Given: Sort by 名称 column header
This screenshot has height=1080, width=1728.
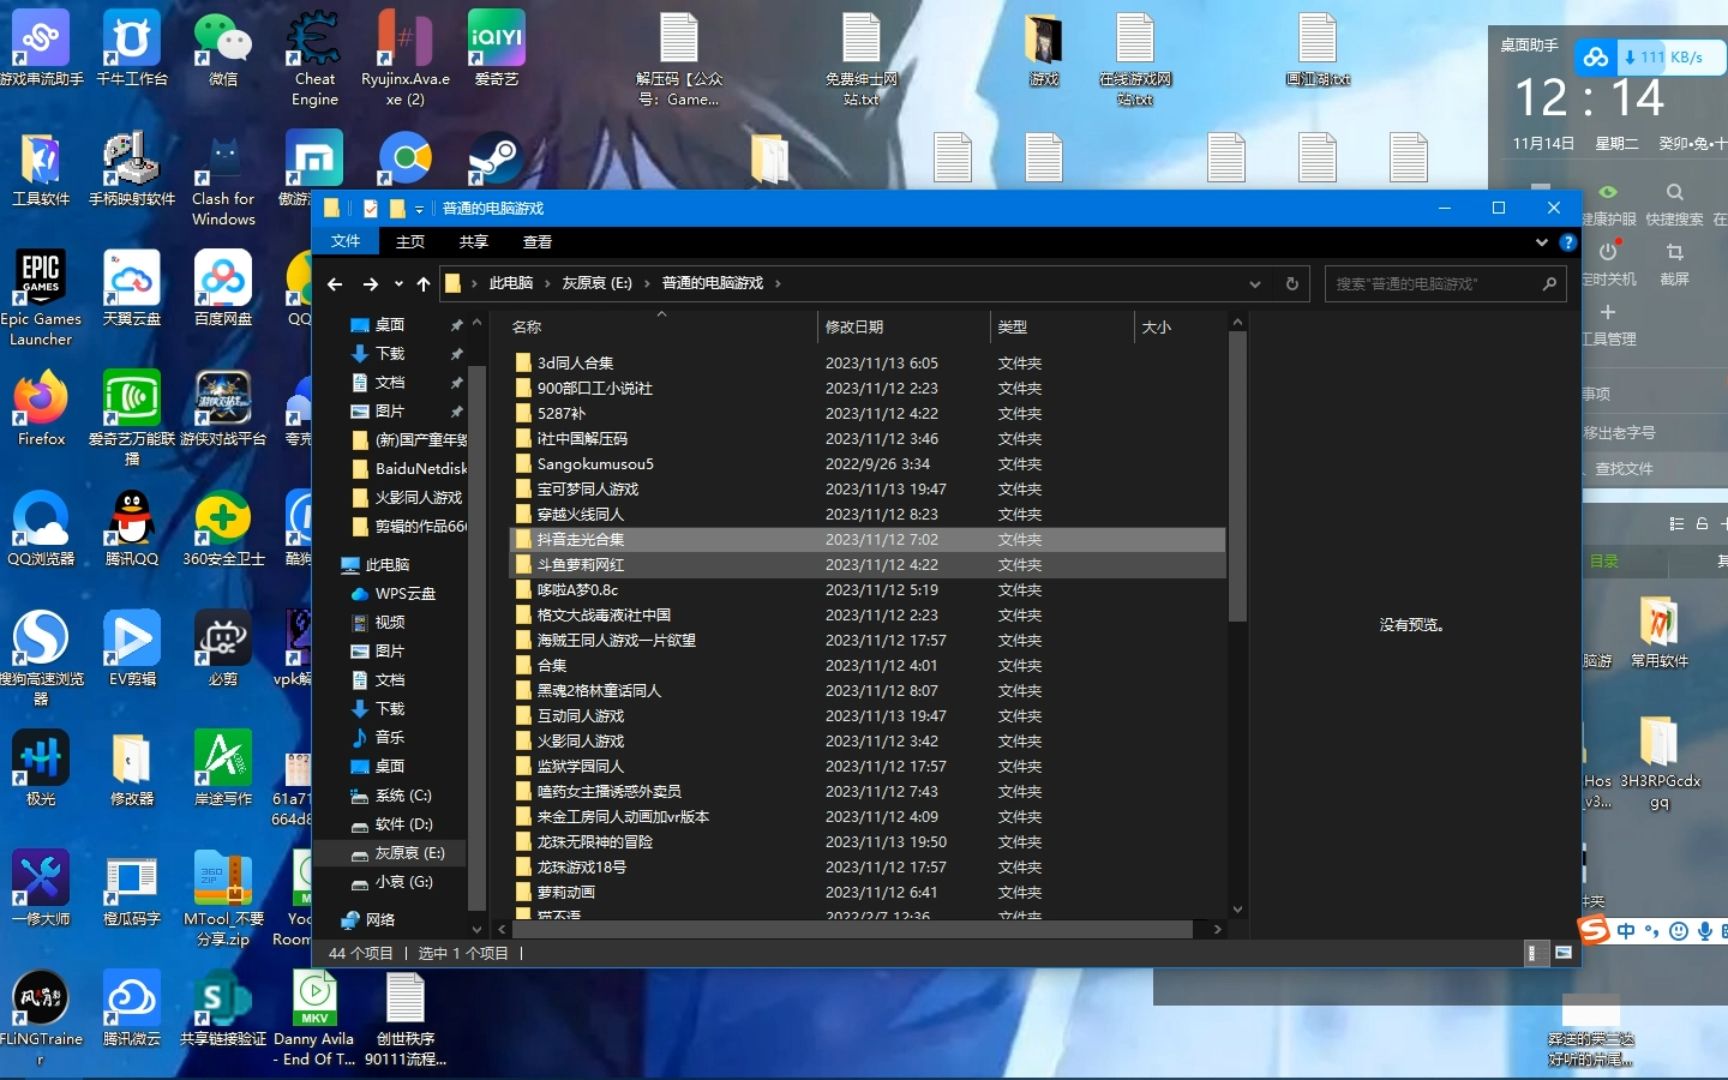Looking at the screenshot, I should 660,327.
